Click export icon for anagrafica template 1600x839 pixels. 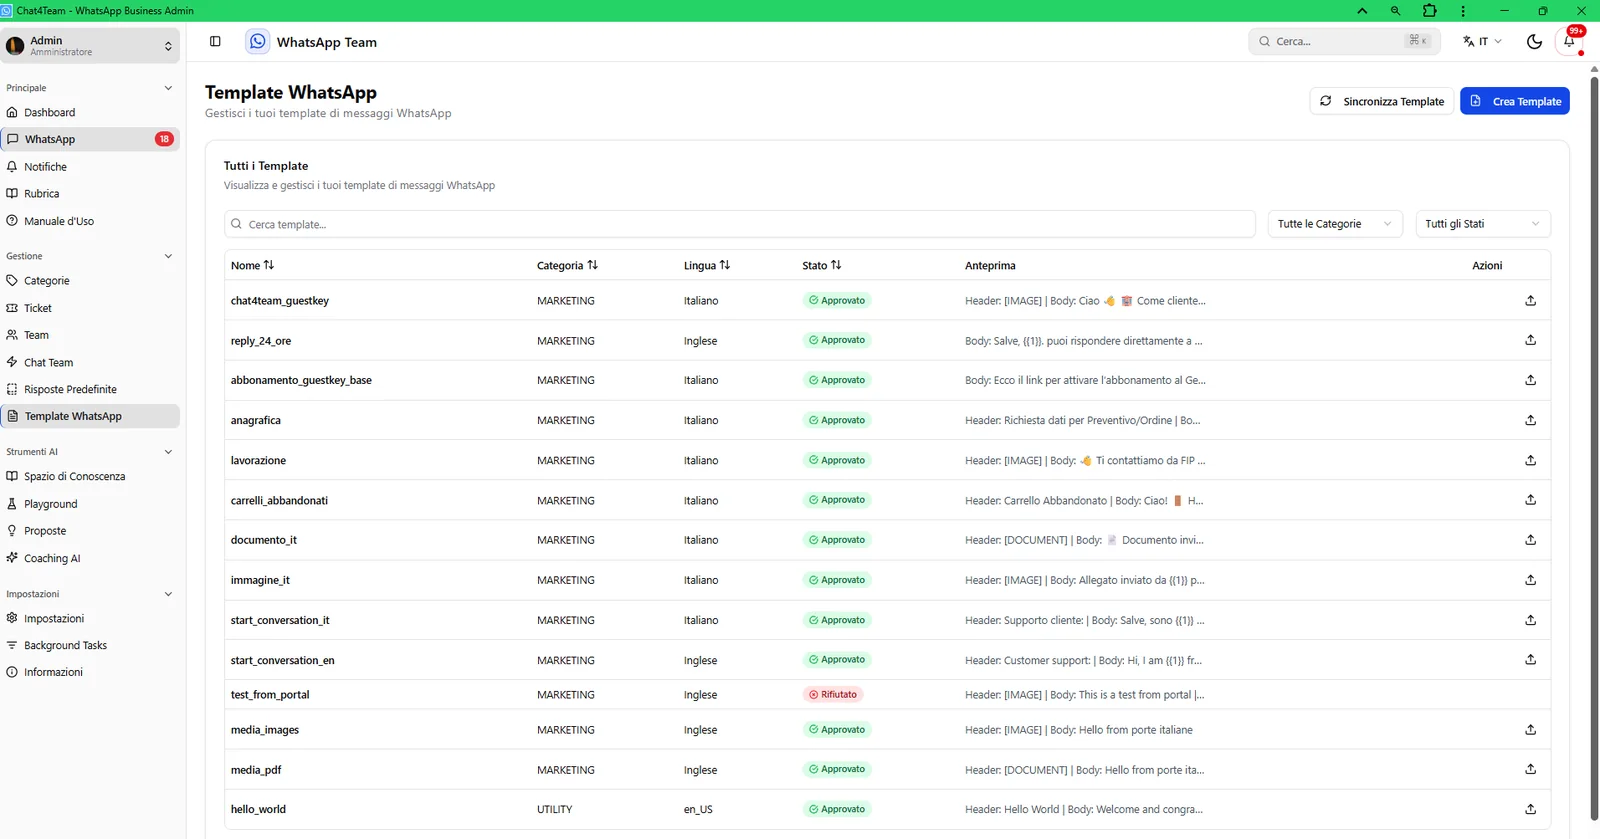coord(1530,420)
